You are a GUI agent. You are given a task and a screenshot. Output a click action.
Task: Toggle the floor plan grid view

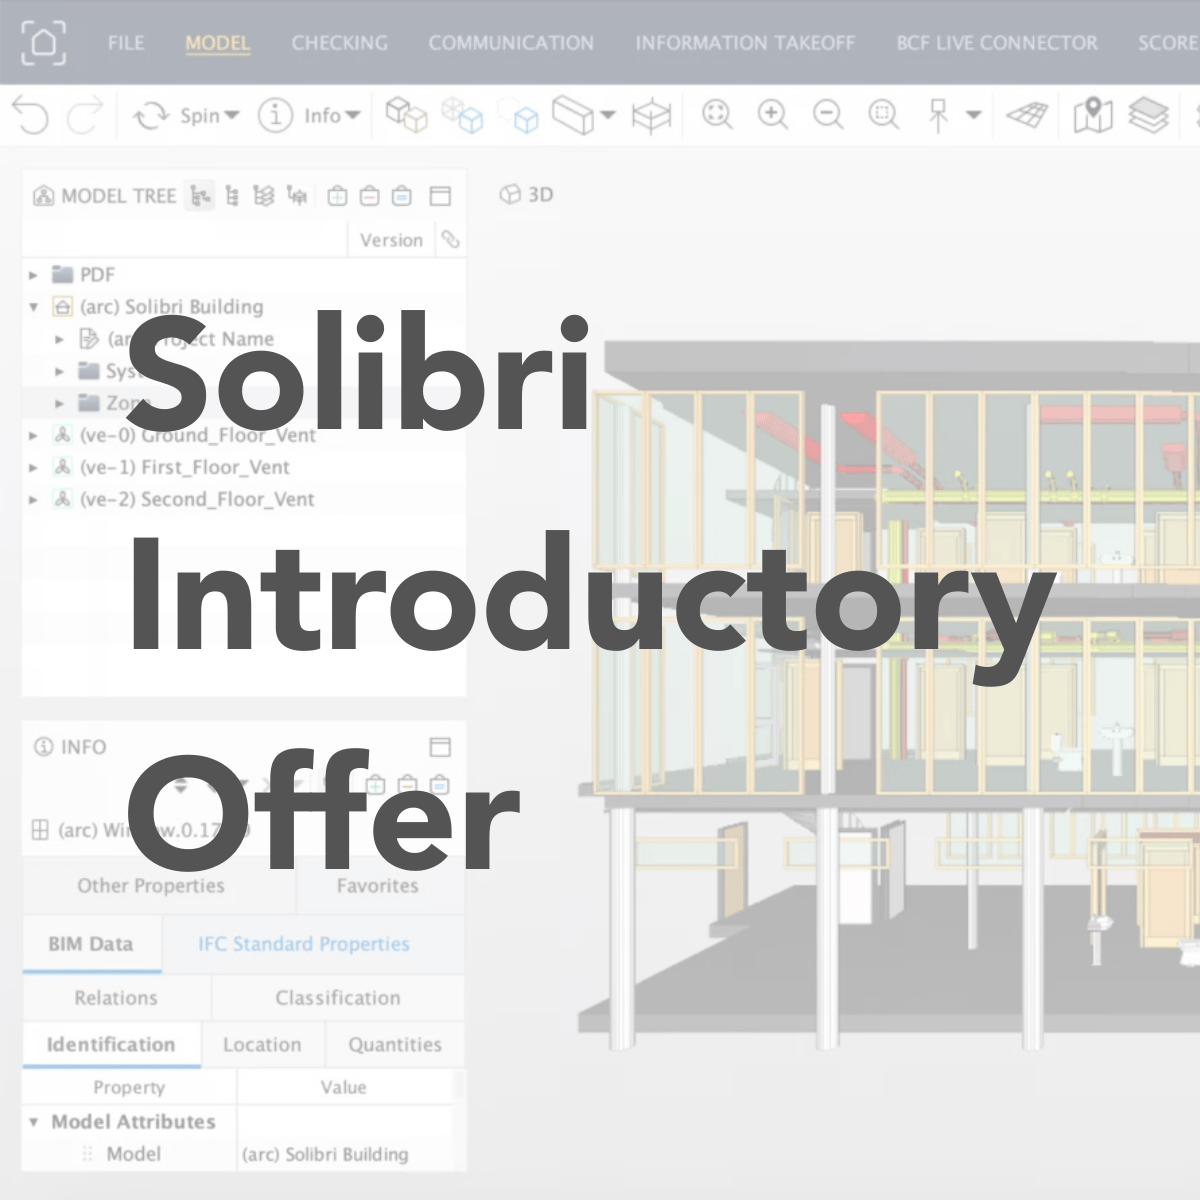point(1026,115)
